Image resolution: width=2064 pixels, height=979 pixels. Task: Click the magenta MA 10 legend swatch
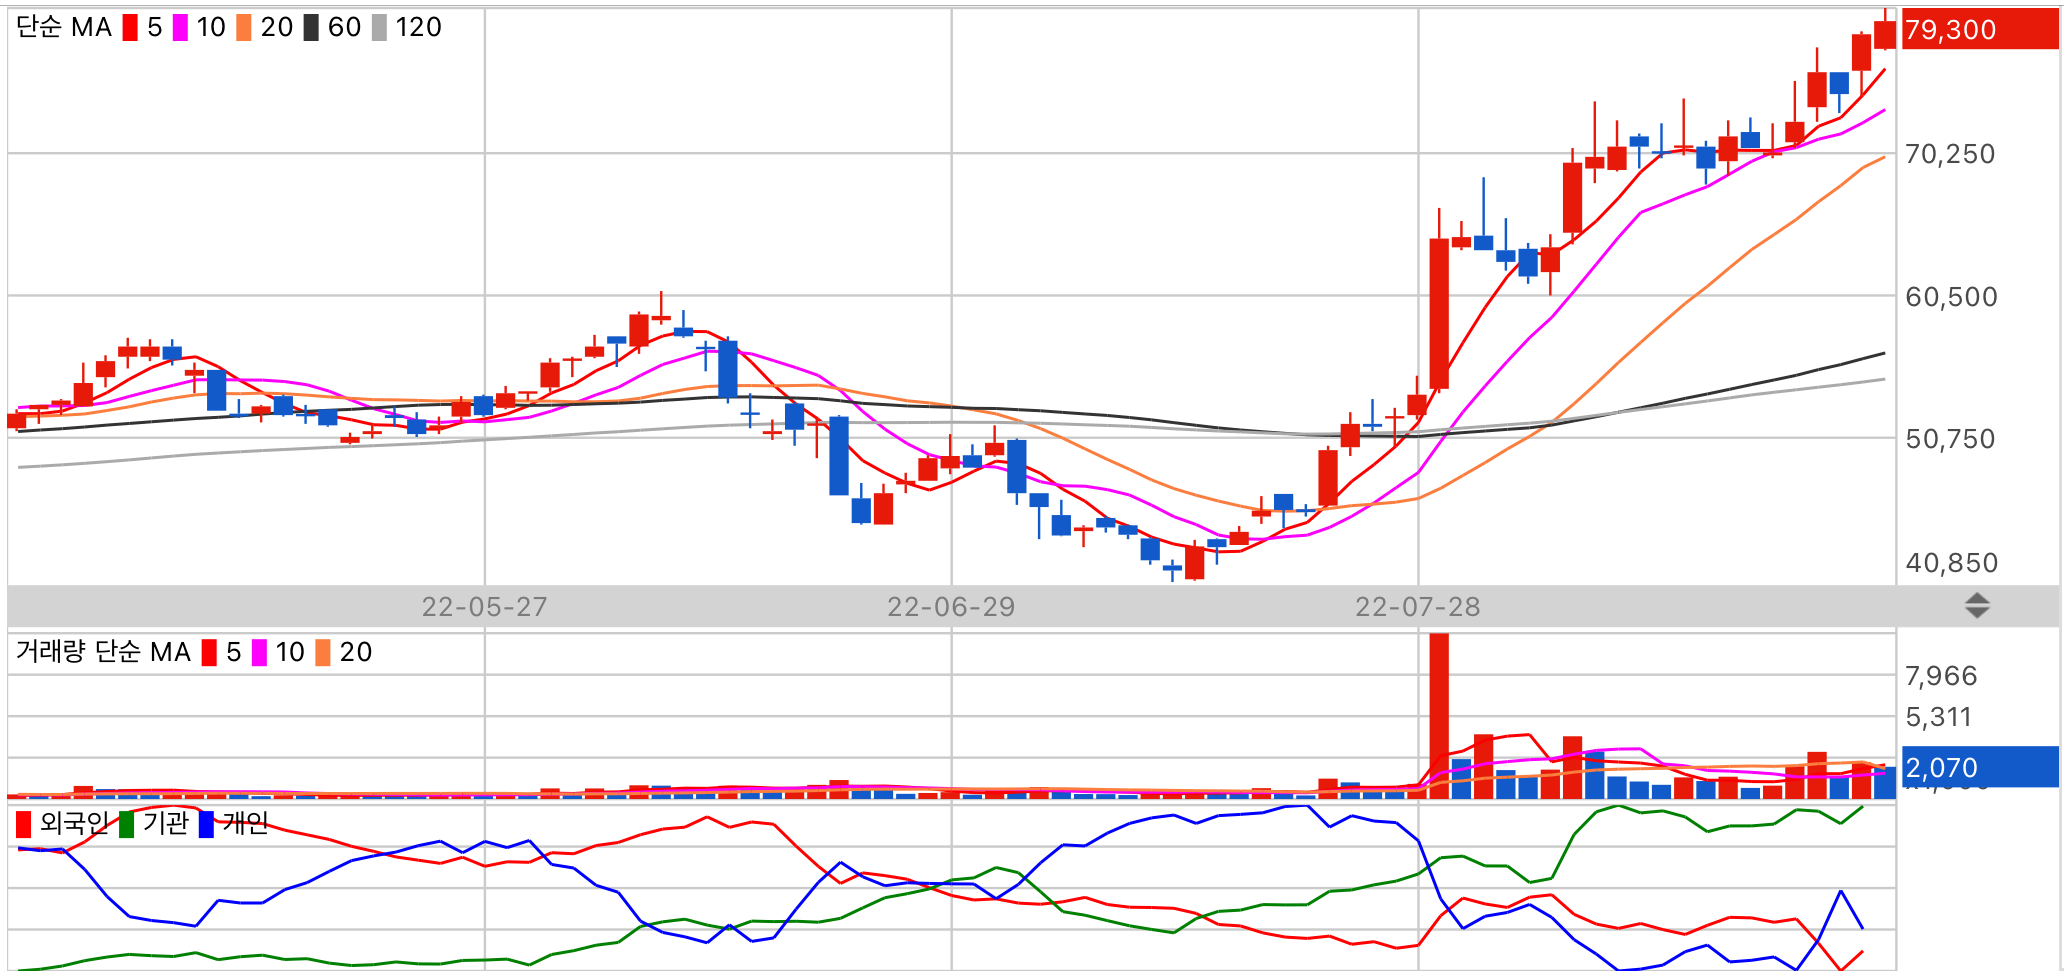[x=180, y=28]
